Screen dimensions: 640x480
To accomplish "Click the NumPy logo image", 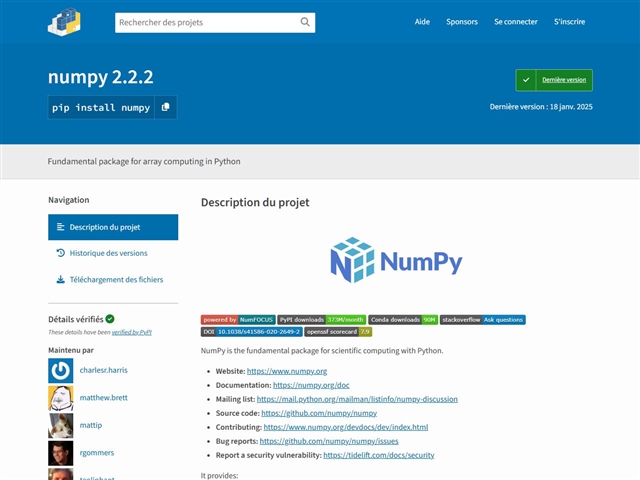I will [x=396, y=260].
